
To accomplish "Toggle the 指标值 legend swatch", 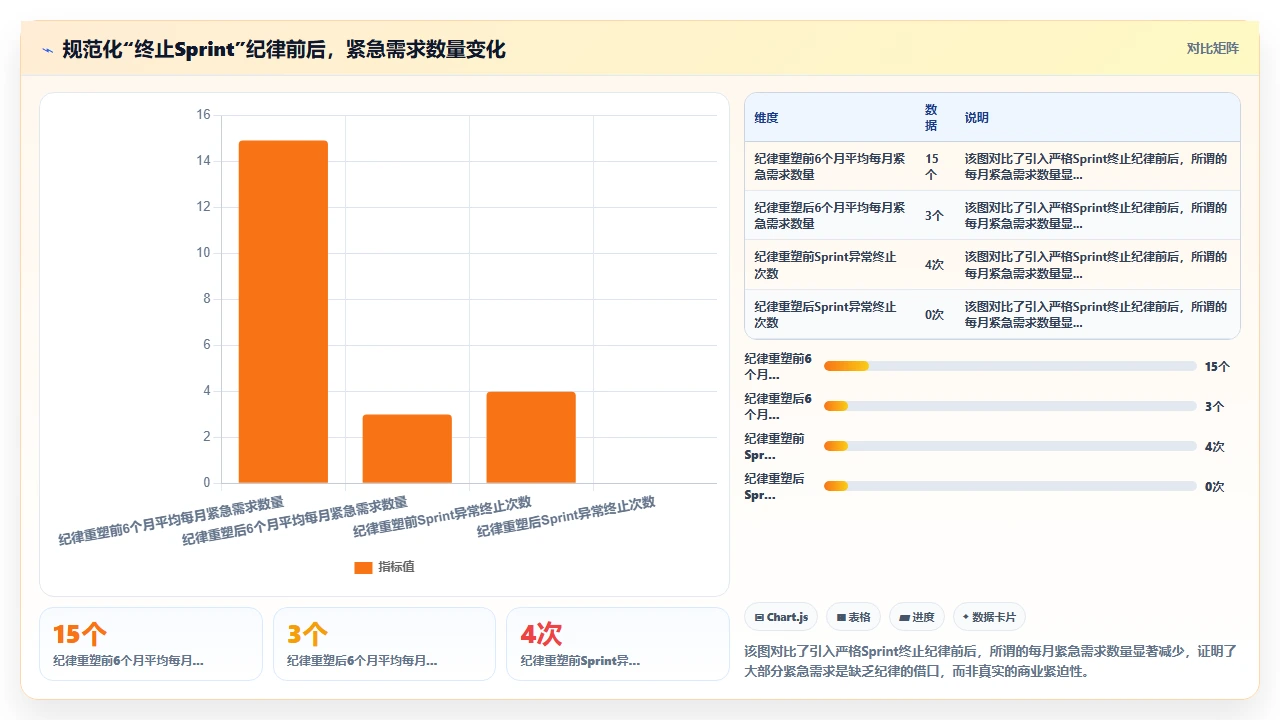I will point(363,567).
